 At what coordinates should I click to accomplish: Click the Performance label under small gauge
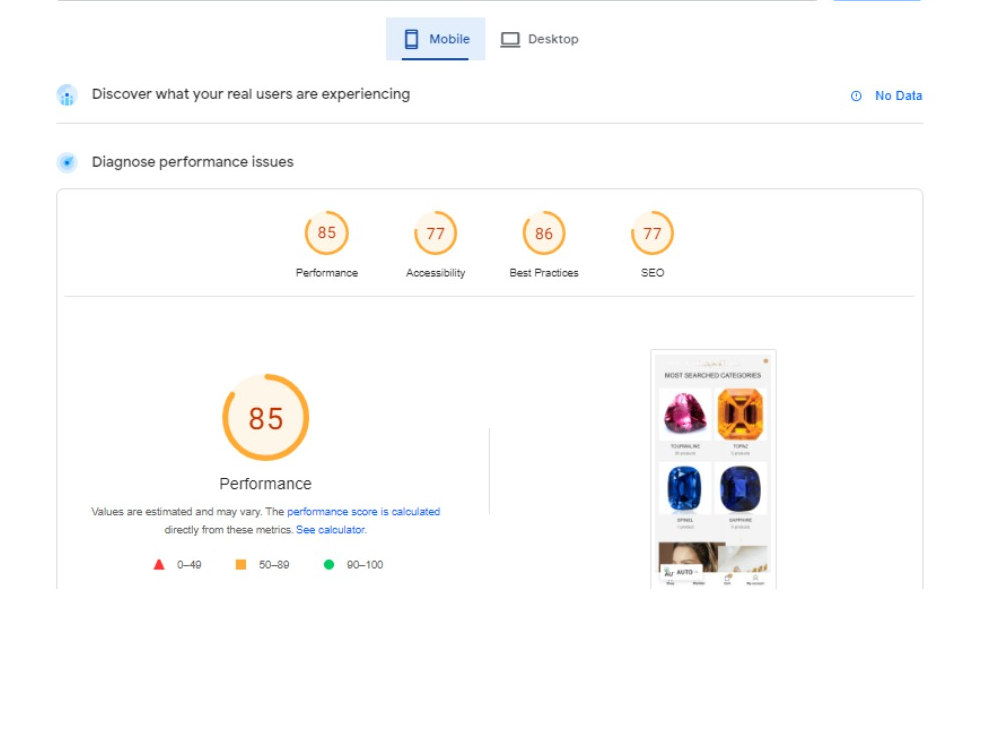point(327,273)
